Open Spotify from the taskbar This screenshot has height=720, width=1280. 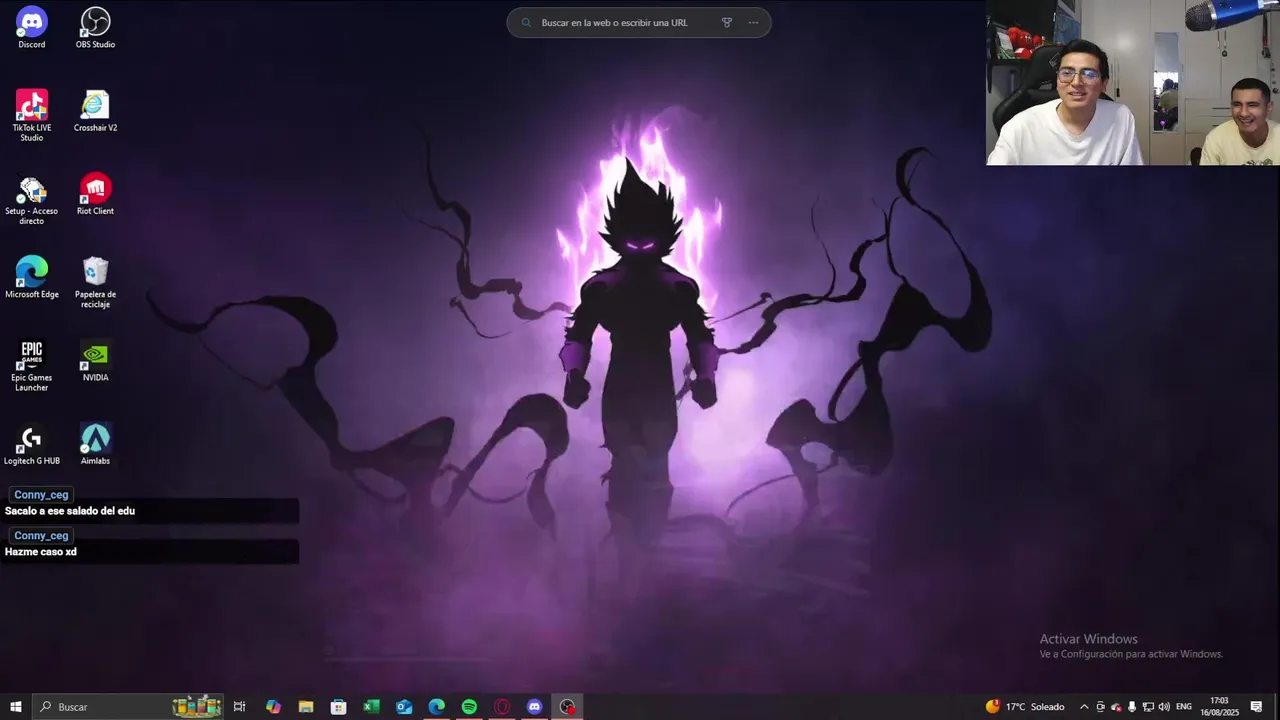[x=469, y=707]
